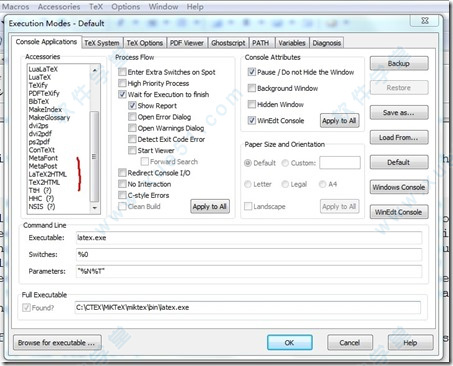Switch to the Ghostscript tab
This screenshot has width=453, height=366.
228,43
